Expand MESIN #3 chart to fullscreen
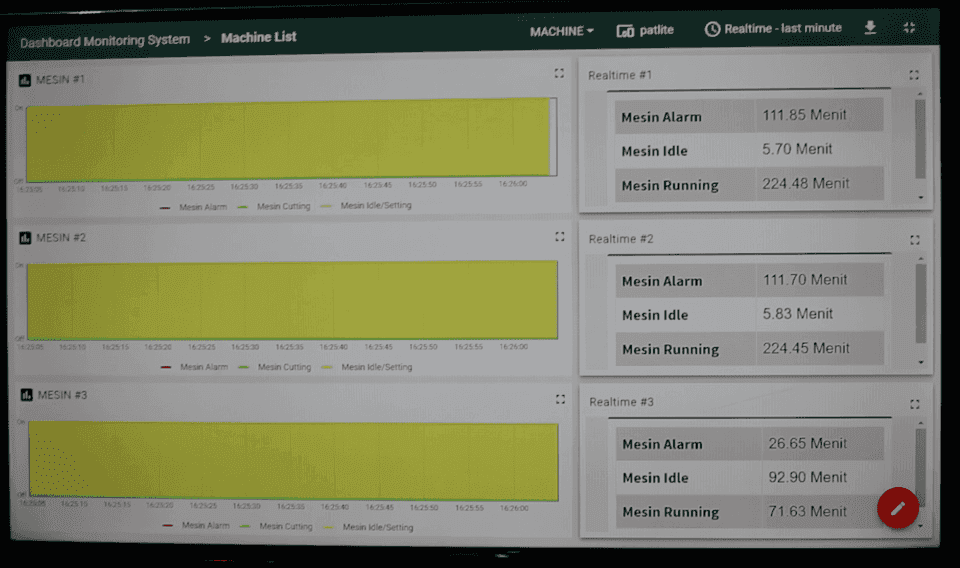 tap(560, 399)
